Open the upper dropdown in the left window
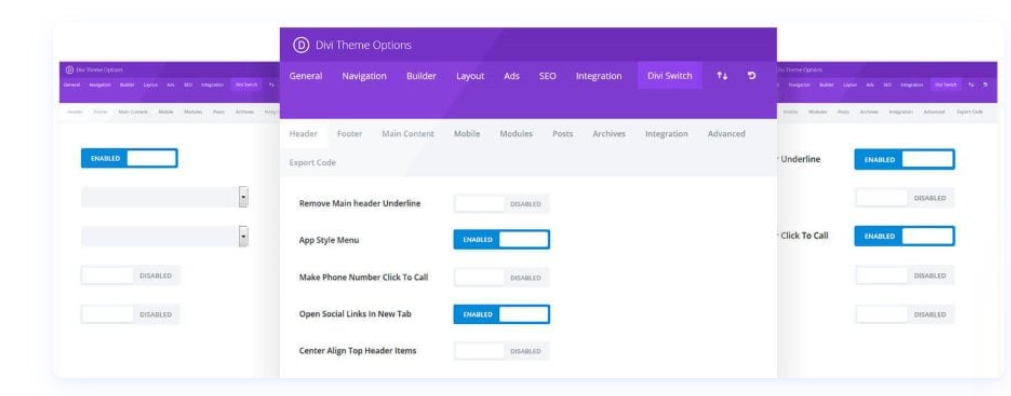Screen dimensions: 1011x396 tap(164, 197)
